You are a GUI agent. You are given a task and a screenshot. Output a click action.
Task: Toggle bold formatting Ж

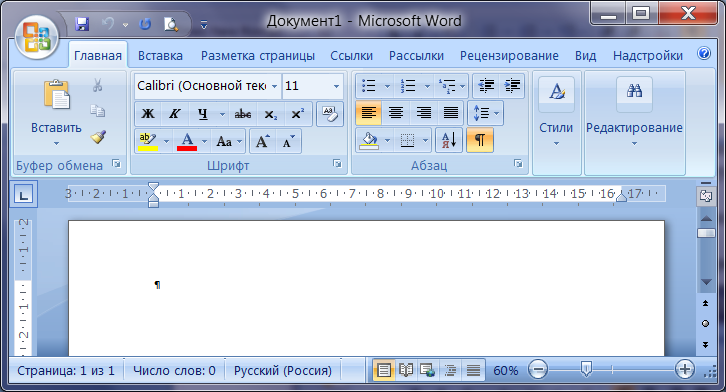click(x=148, y=114)
